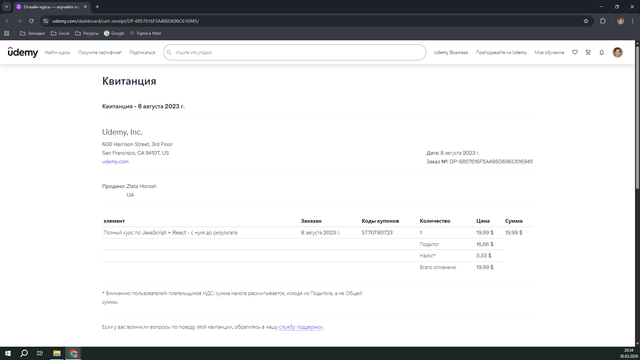Image resolution: width=640 pixels, height=360 pixels.
Task: Open a new browser tab
Action: pyautogui.click(x=97, y=7)
